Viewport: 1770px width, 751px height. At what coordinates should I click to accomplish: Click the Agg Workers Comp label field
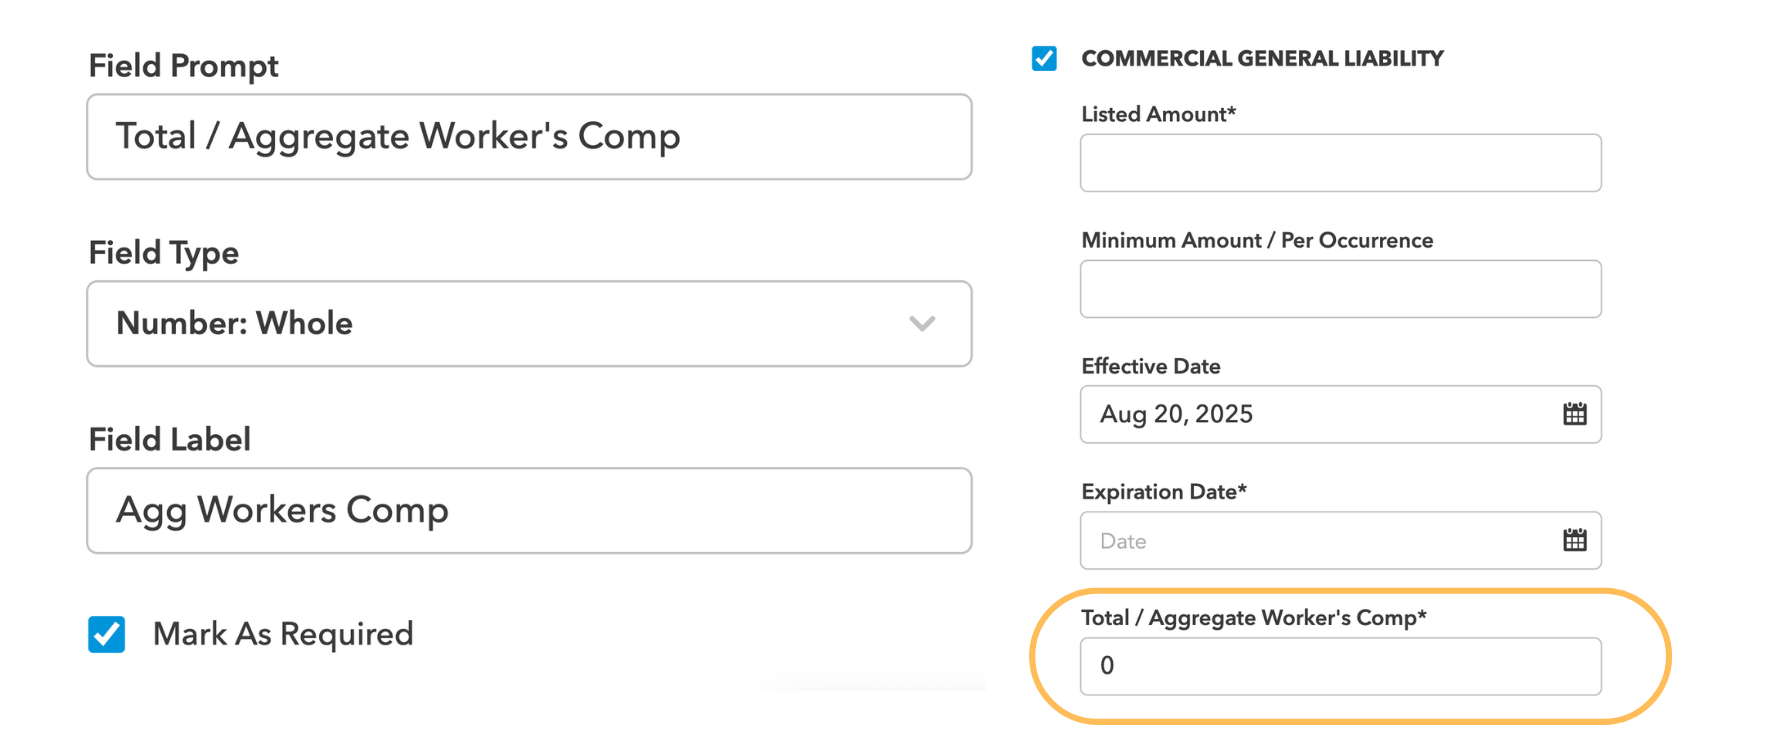529,510
